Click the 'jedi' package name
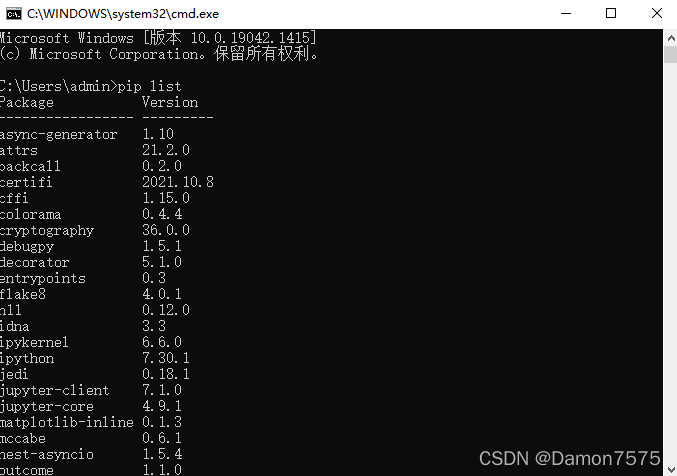Viewport: 677px width, 476px height. point(14,374)
